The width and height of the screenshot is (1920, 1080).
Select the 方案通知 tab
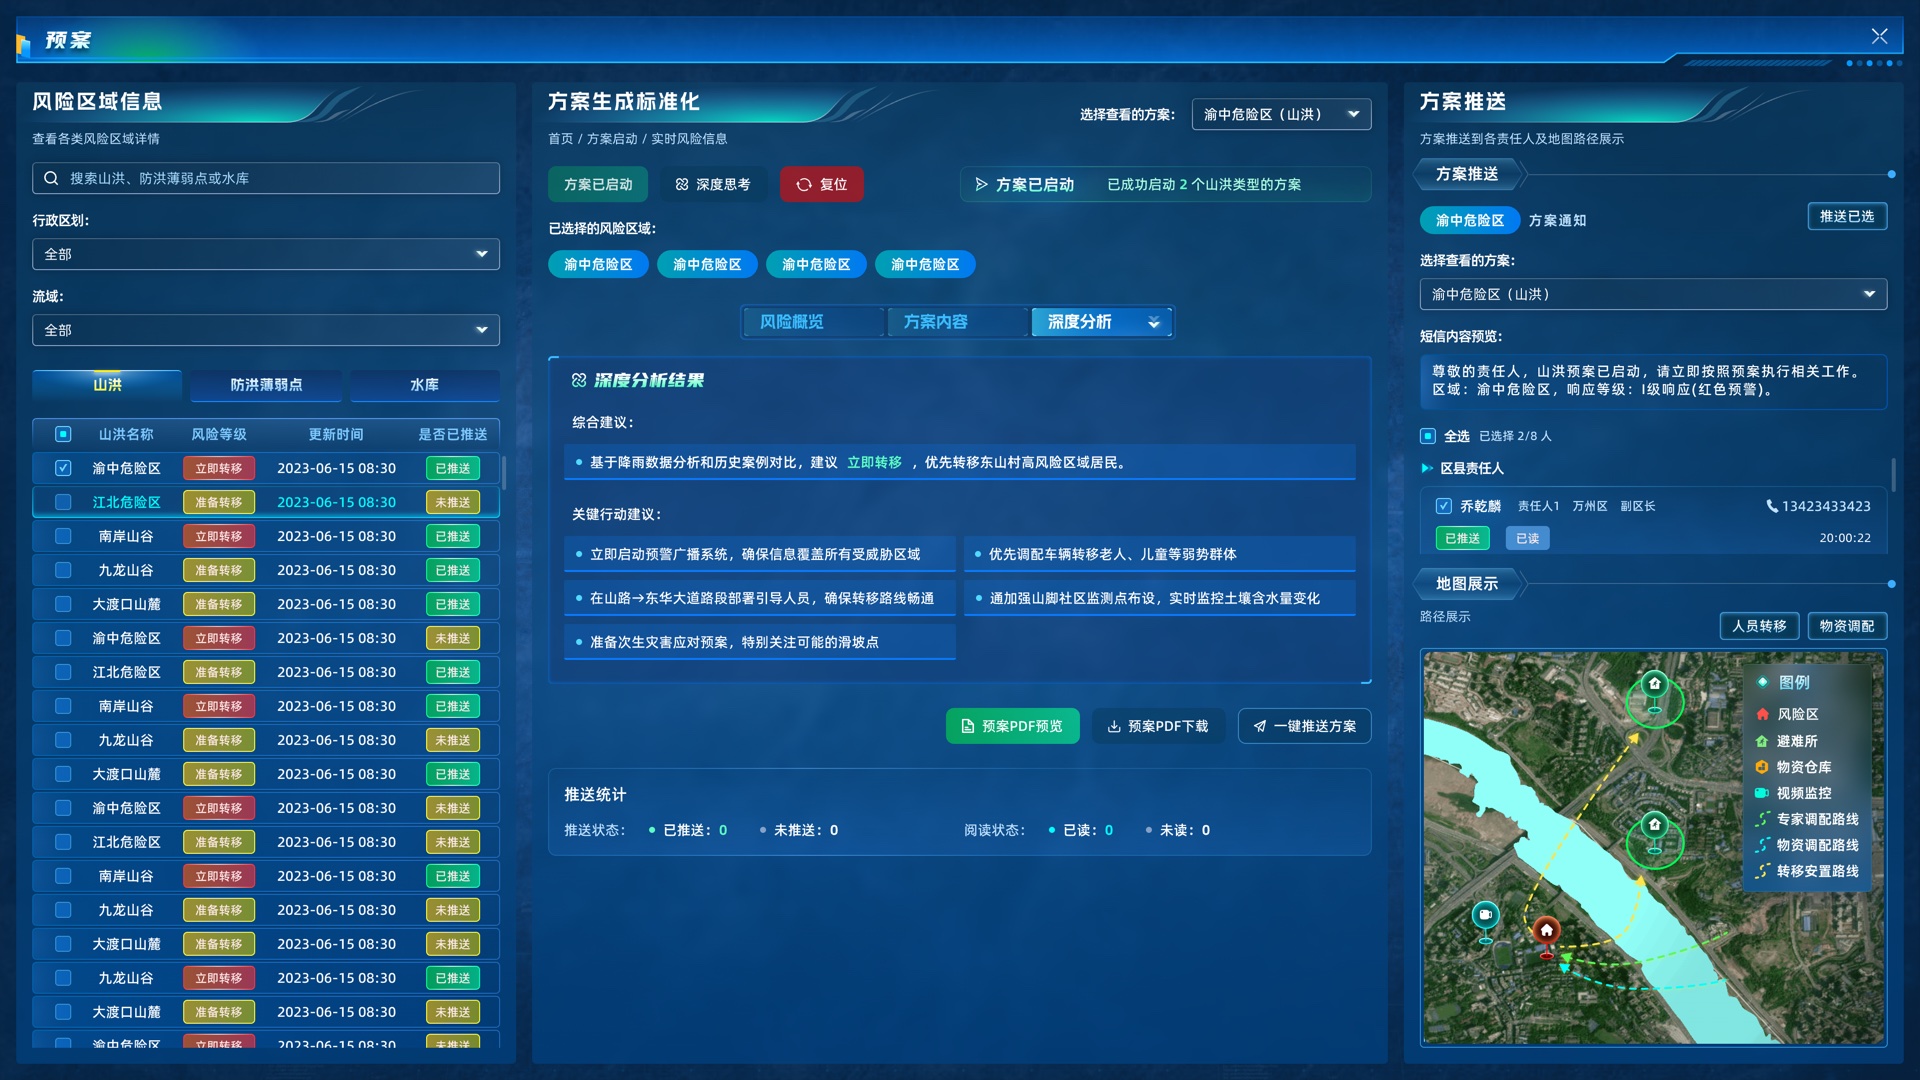pos(1557,220)
